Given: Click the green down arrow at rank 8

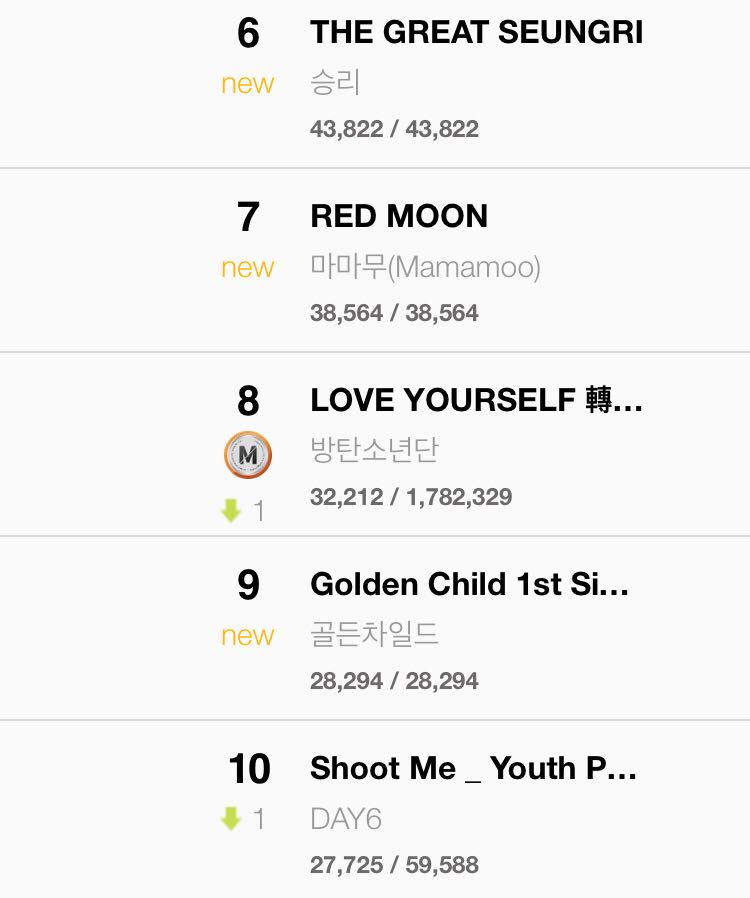Looking at the screenshot, I should coord(231,510).
